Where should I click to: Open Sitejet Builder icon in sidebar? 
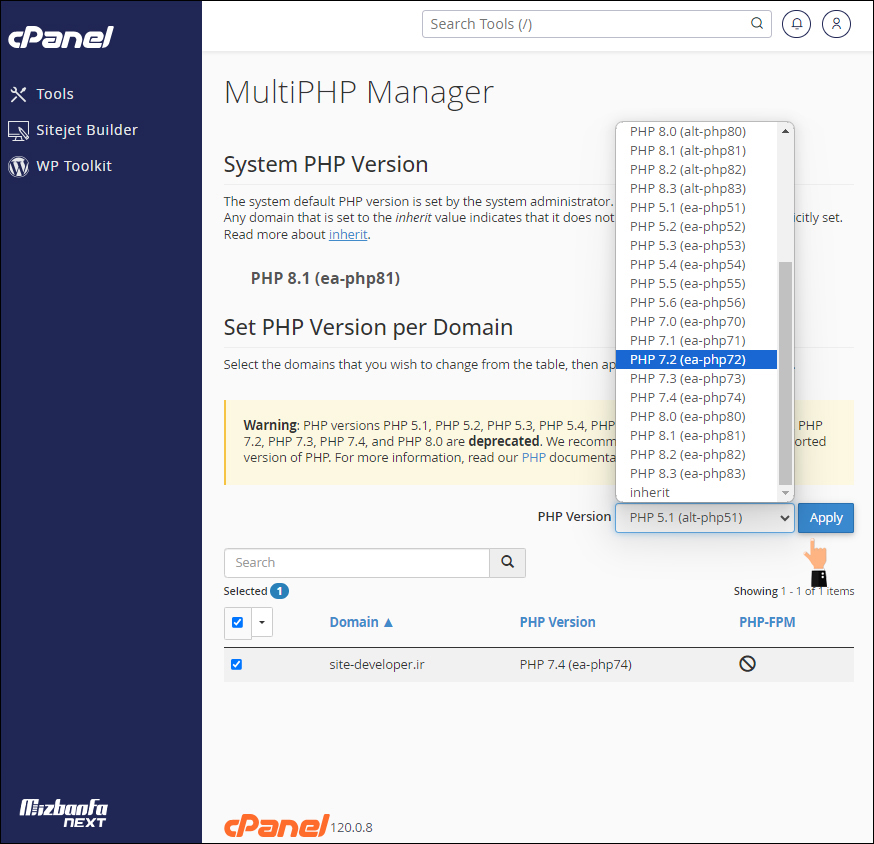click(18, 130)
